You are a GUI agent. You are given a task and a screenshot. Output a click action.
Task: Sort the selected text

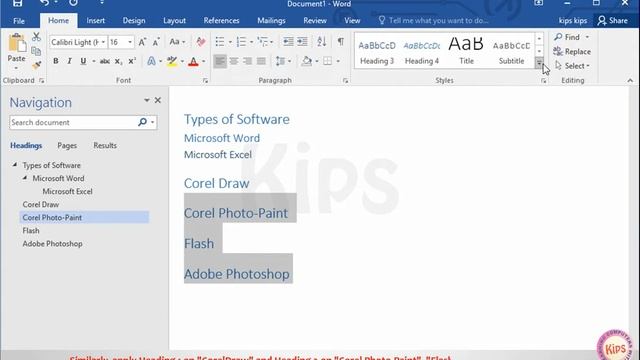coord(322,42)
